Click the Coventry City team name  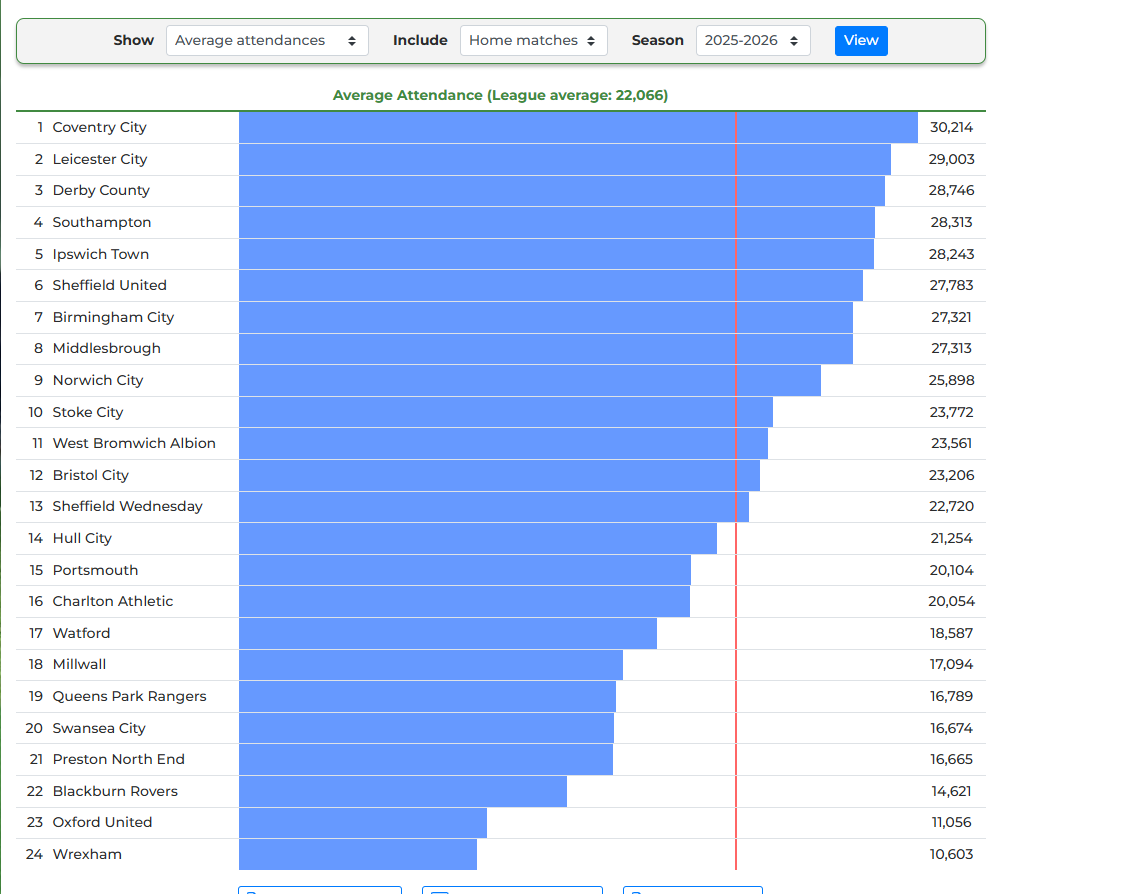coord(99,127)
